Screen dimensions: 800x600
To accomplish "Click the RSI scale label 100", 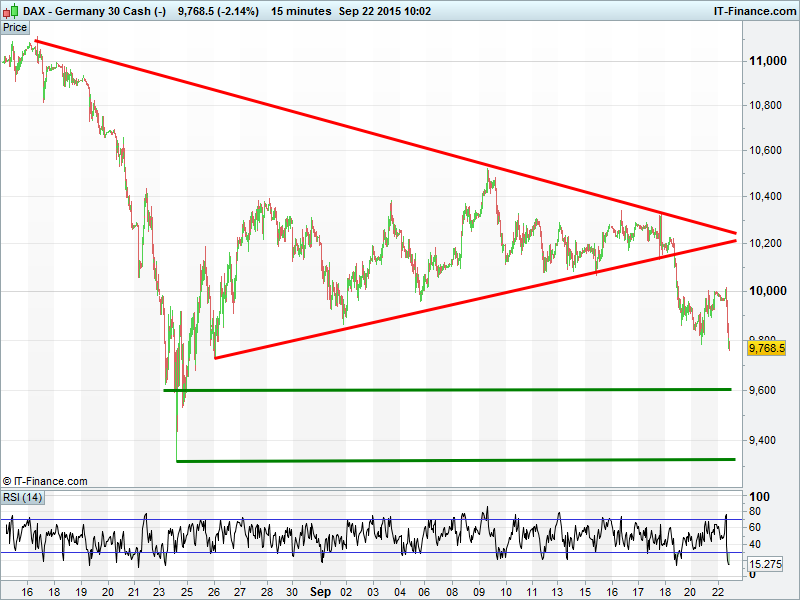I will pyautogui.click(x=761, y=497).
